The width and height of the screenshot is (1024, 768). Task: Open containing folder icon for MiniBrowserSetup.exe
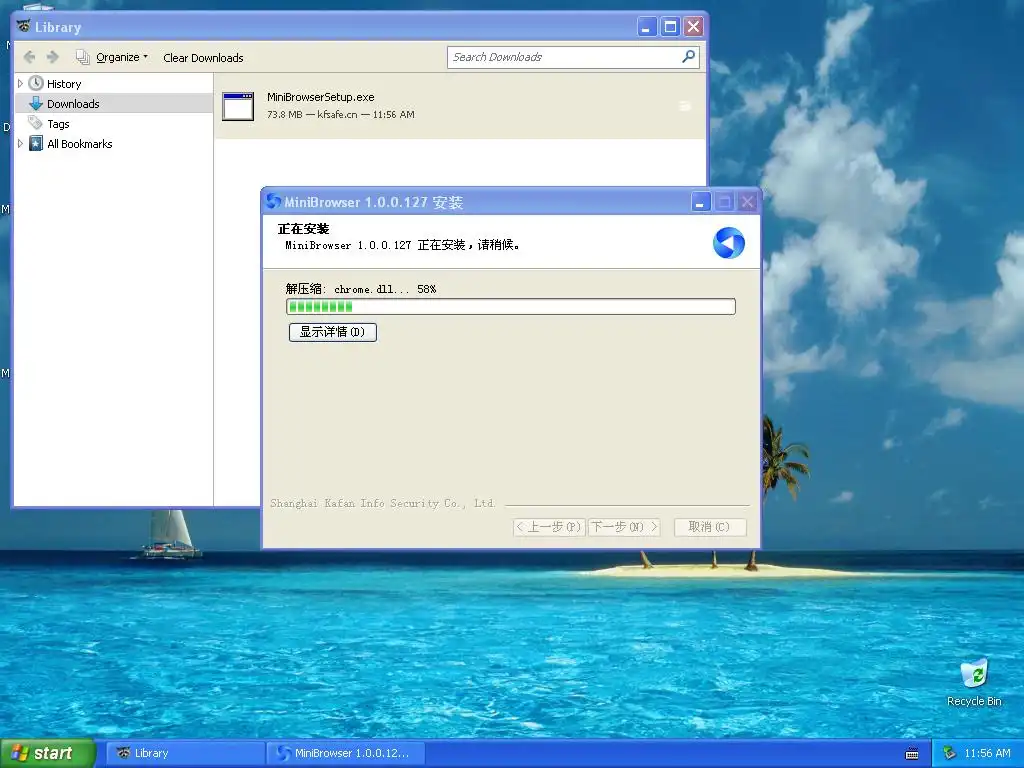point(685,106)
